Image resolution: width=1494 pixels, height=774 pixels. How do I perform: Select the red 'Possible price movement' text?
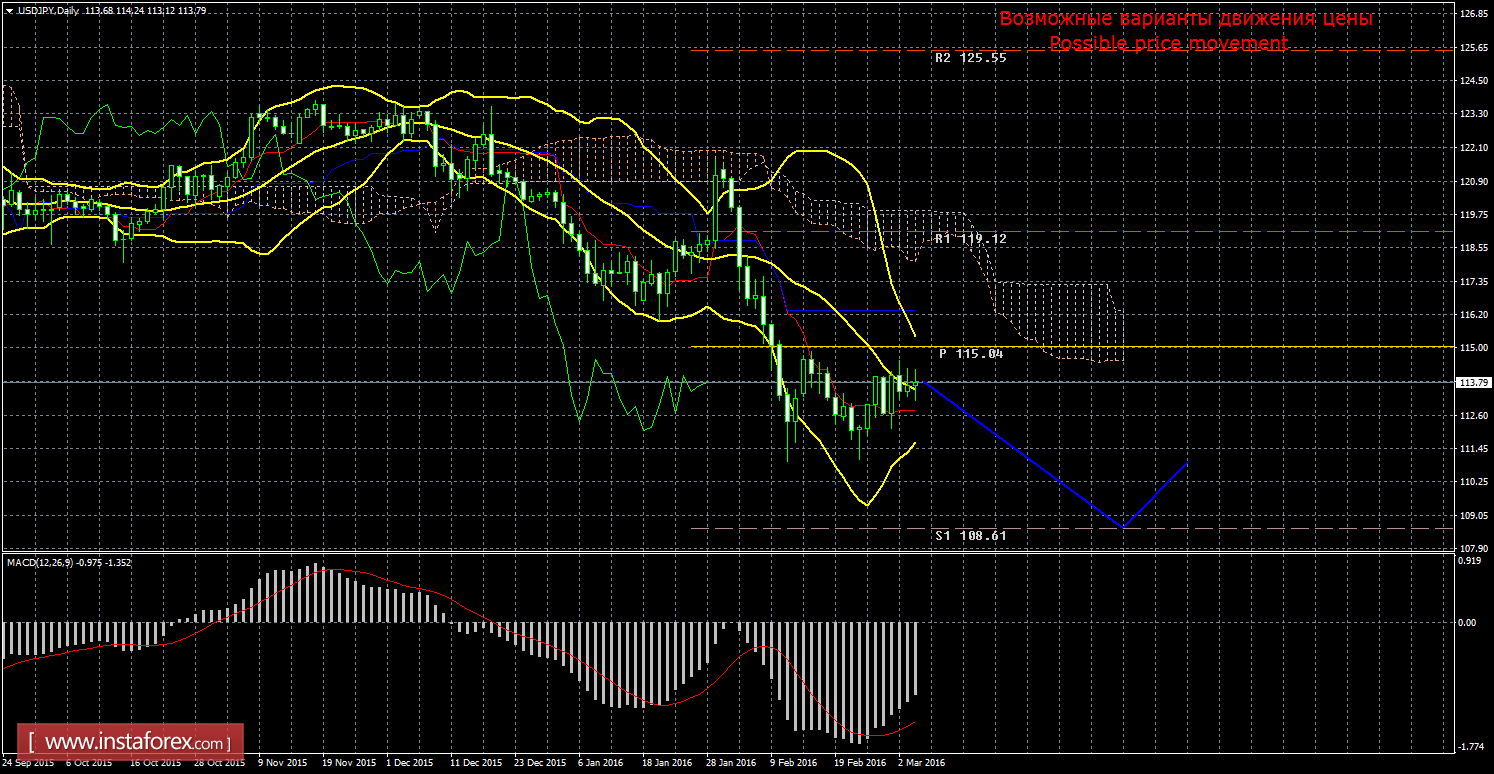tap(1168, 44)
